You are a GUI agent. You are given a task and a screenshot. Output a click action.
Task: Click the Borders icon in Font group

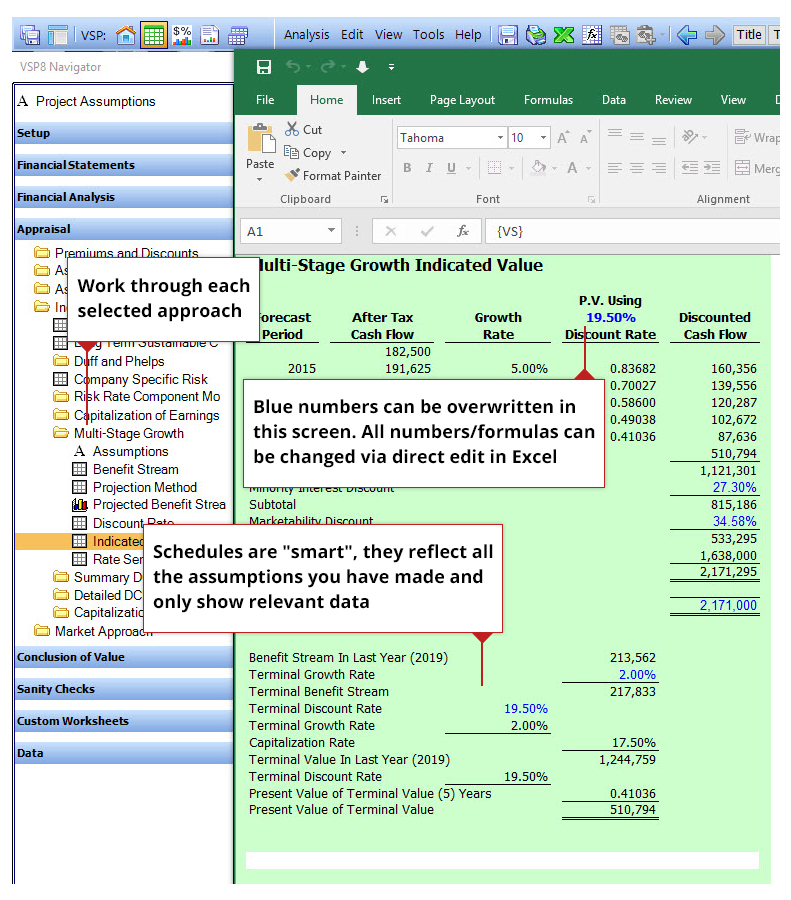[494, 168]
